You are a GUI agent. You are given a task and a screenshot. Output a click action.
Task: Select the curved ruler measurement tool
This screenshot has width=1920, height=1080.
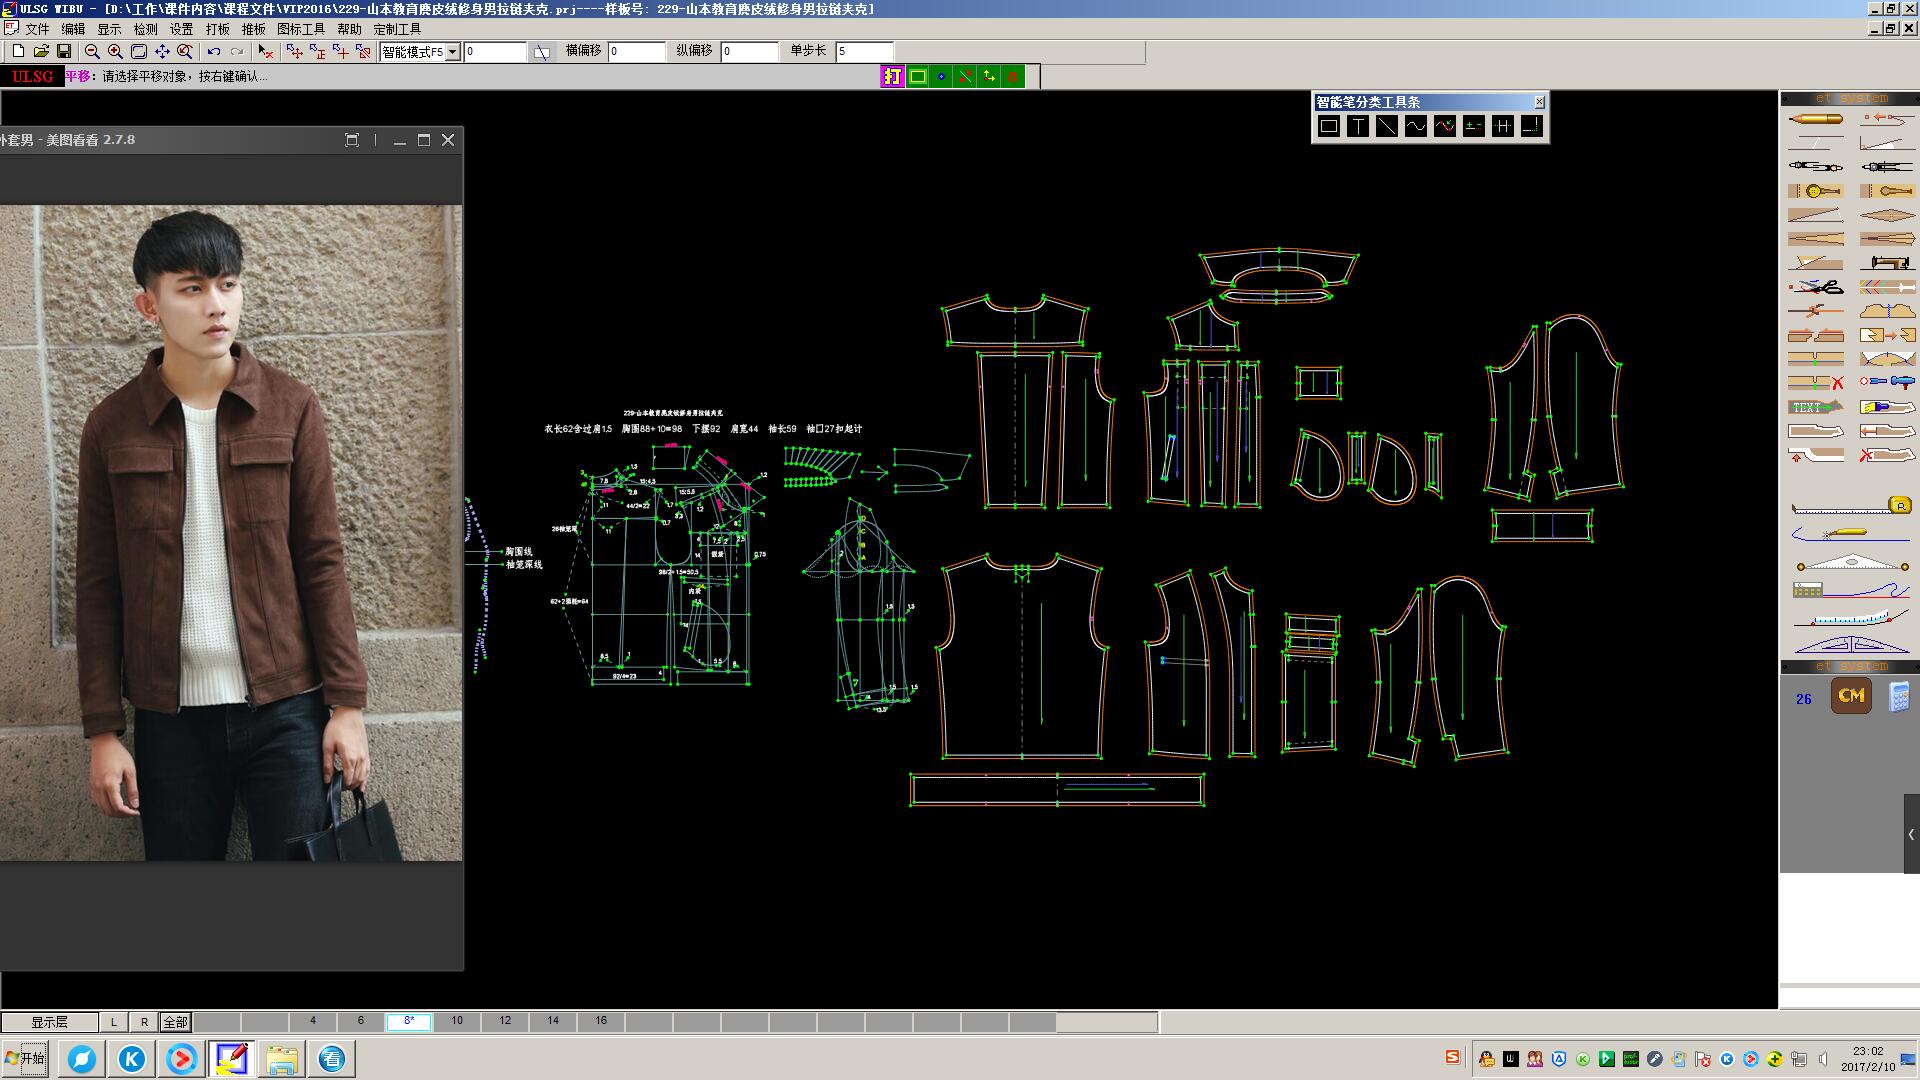1852,617
